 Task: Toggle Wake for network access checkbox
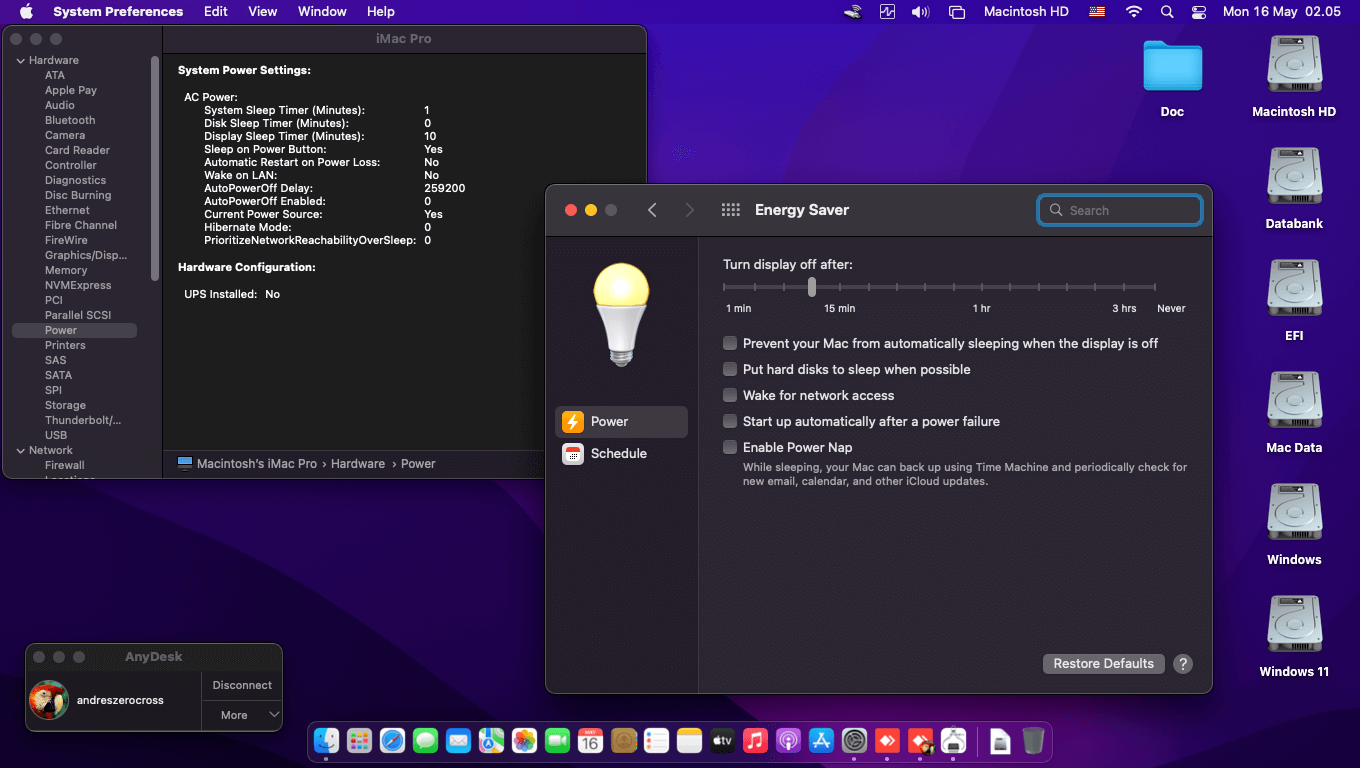[x=730, y=396]
